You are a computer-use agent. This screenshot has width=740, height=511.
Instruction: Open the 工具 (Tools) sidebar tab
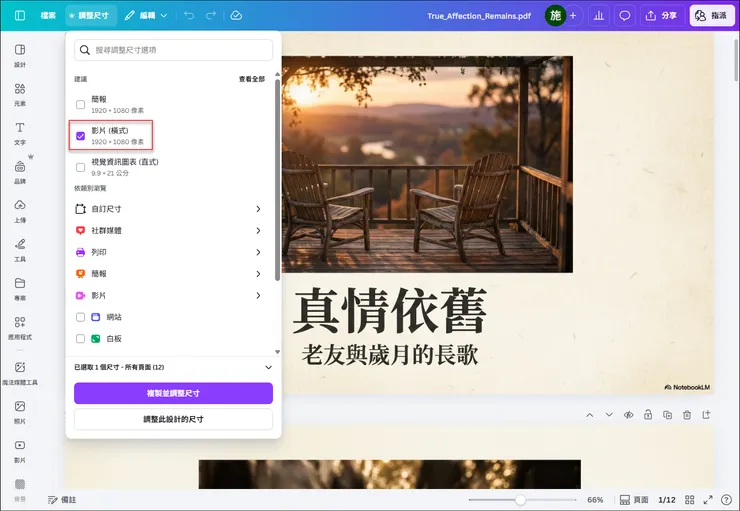pyautogui.click(x=20, y=250)
